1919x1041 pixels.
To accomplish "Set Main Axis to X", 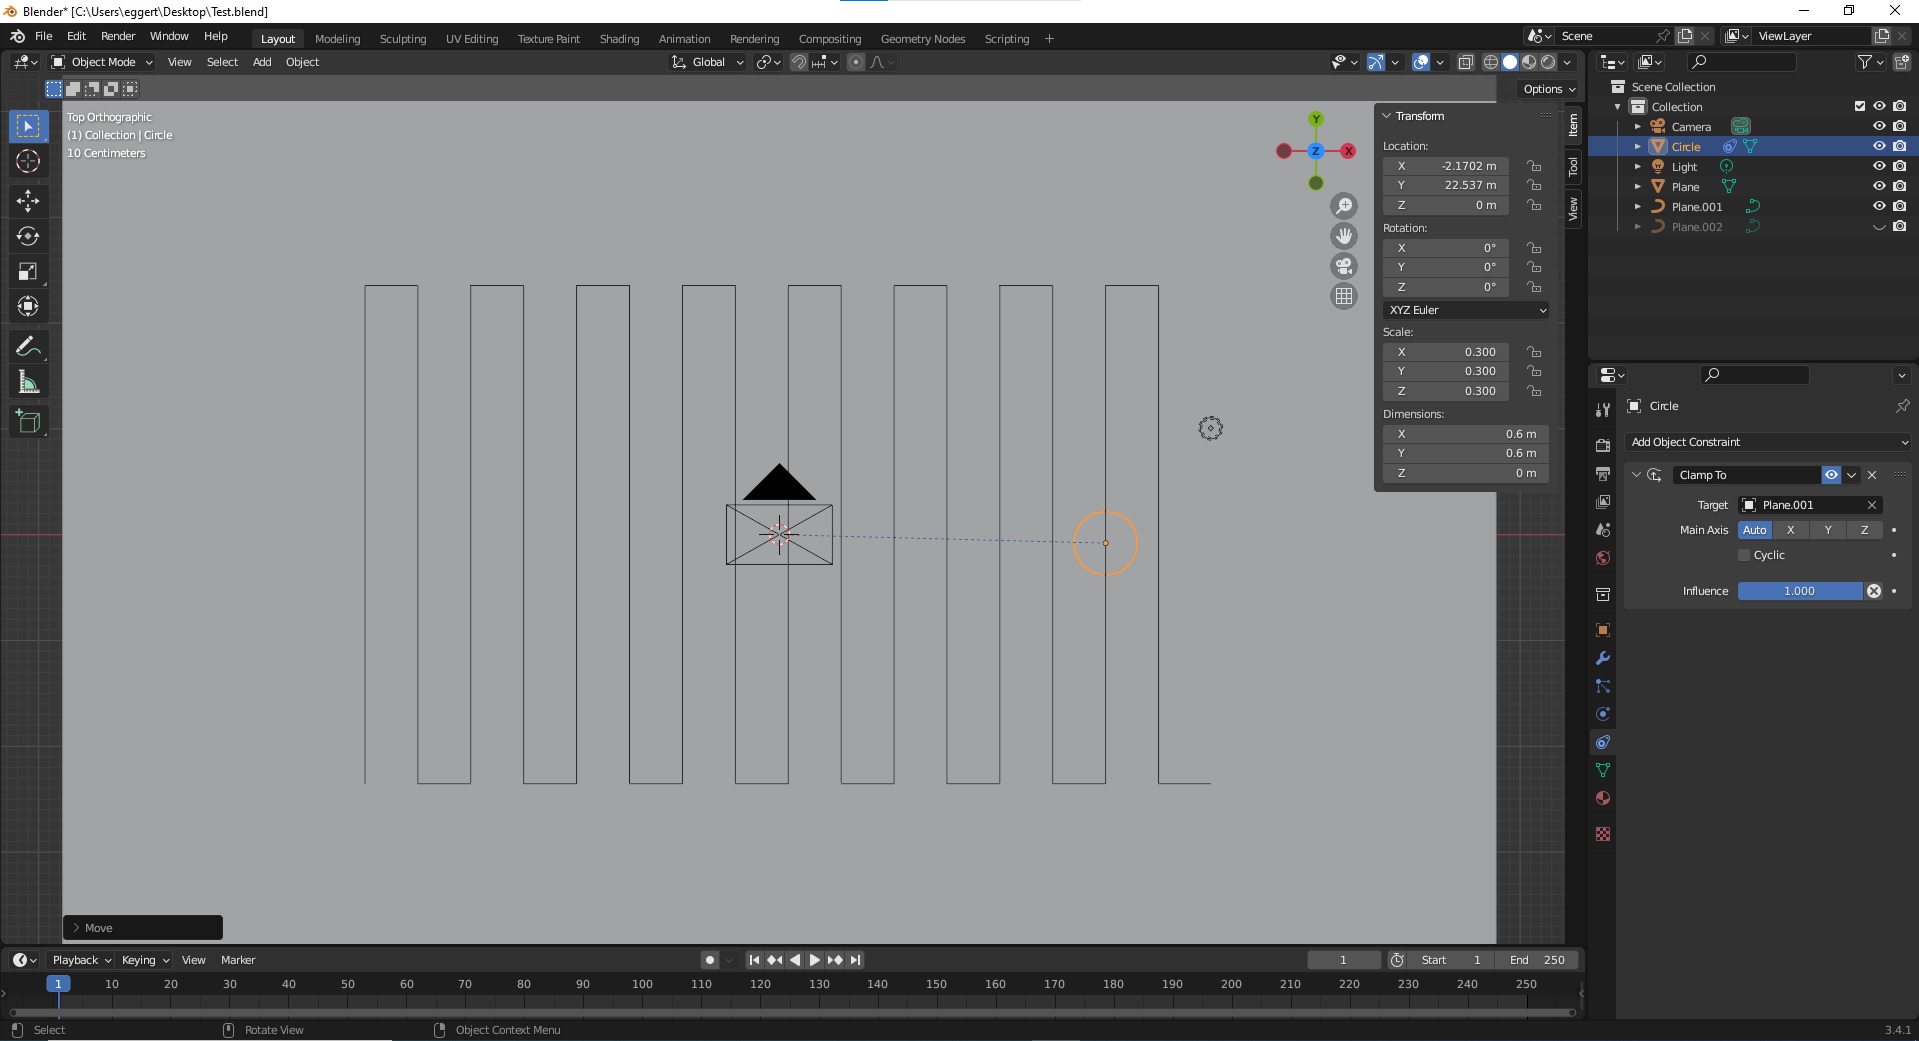I will [x=1790, y=530].
